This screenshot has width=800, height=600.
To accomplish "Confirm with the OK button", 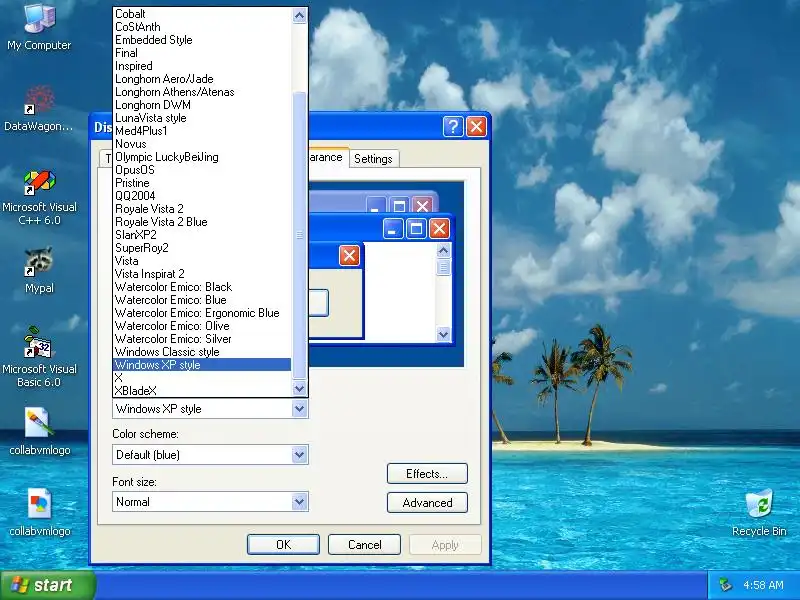I will tap(283, 544).
